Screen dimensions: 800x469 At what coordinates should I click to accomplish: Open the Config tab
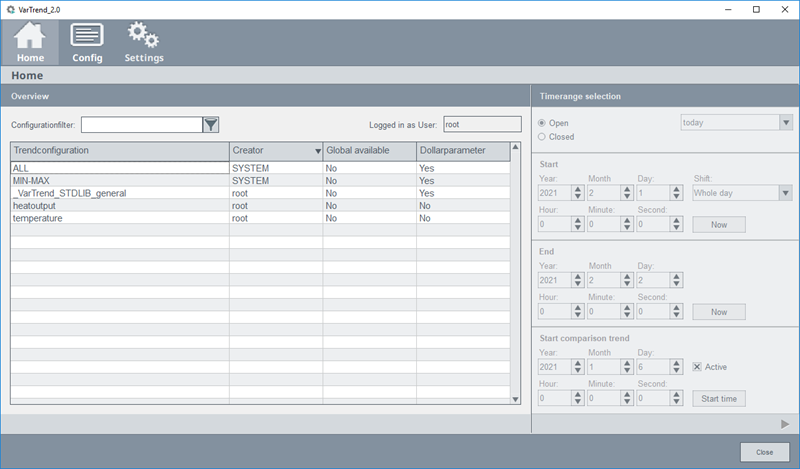click(x=87, y=42)
